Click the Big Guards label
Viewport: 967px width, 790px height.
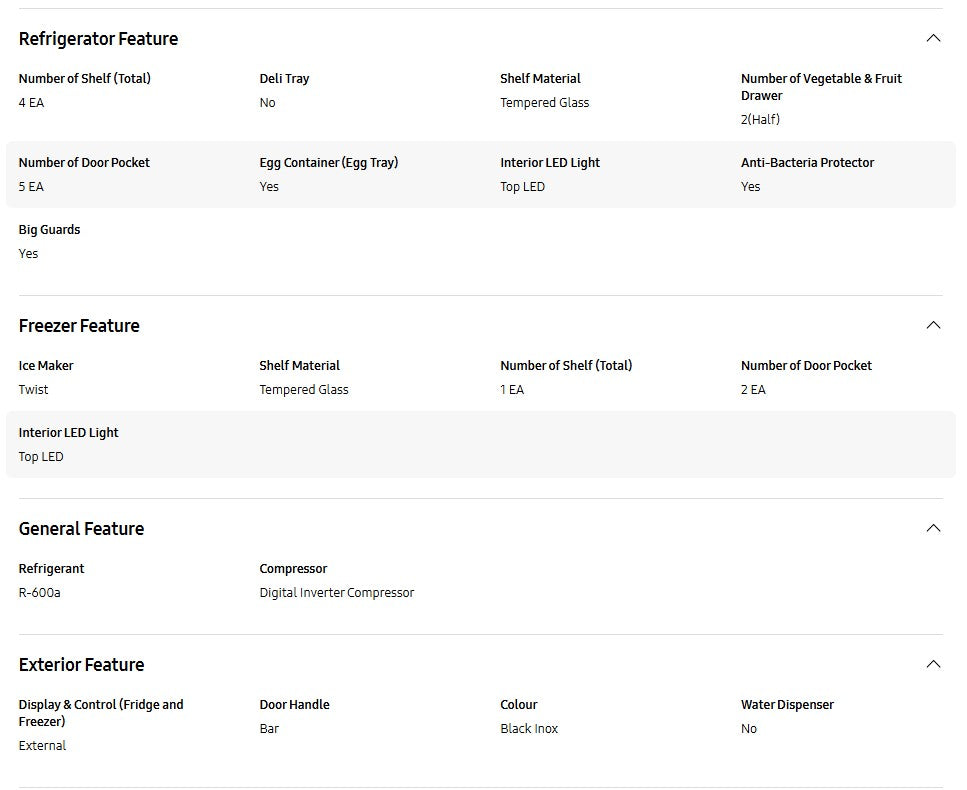49,230
